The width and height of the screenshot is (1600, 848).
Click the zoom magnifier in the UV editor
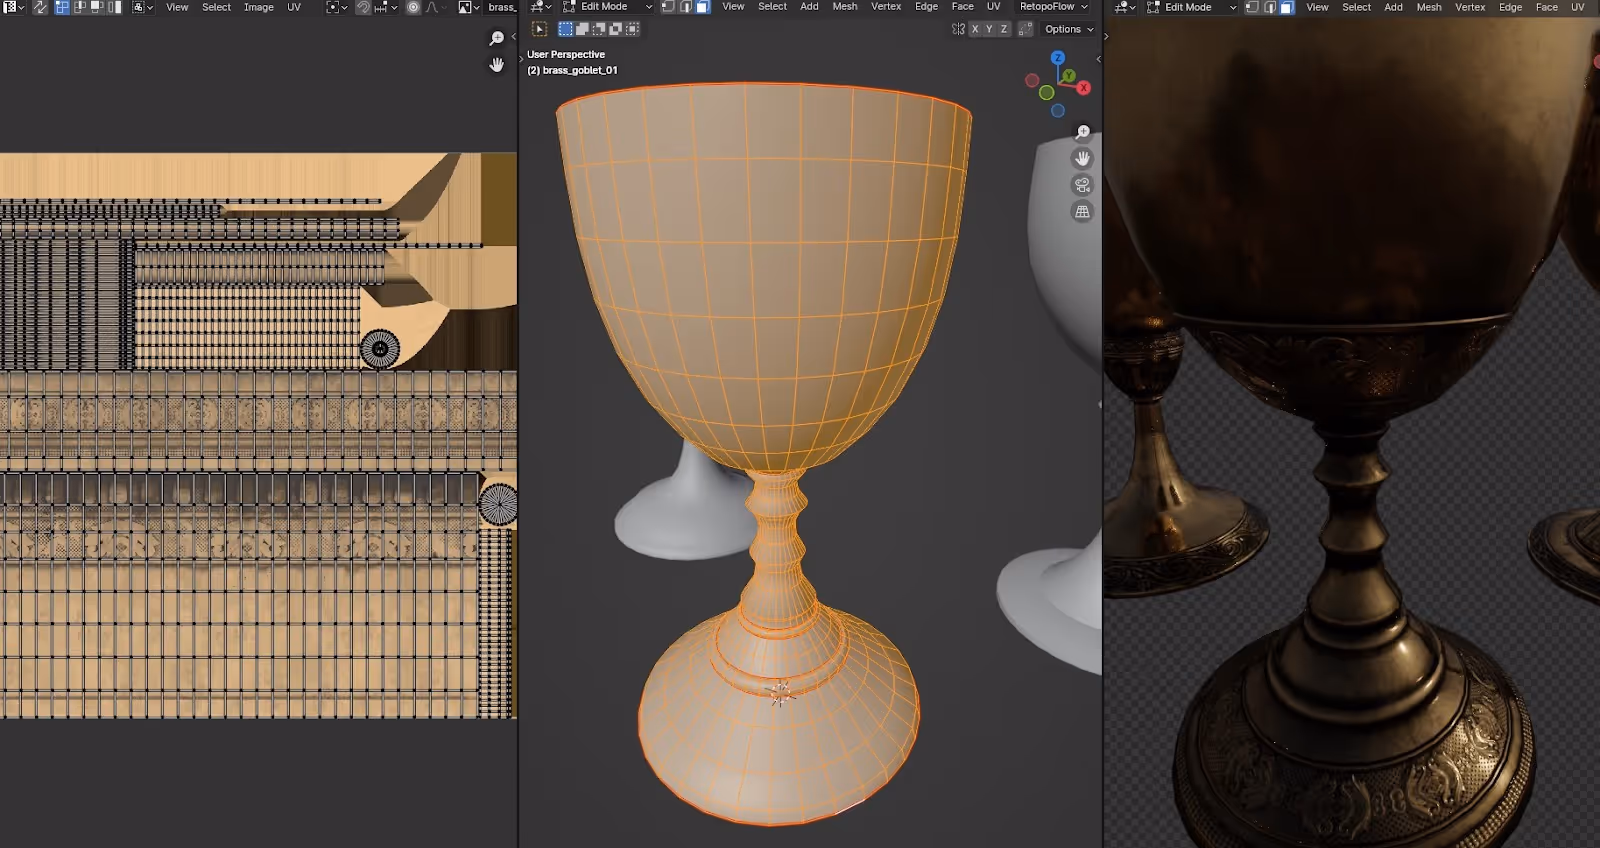(x=496, y=38)
